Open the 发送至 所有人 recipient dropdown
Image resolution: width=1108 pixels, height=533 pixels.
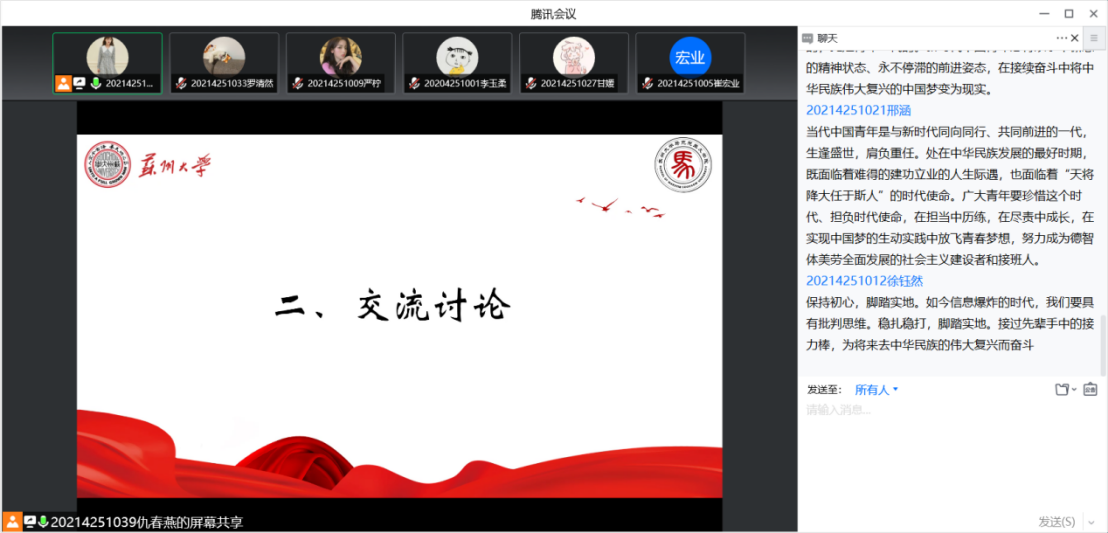[x=876, y=390]
